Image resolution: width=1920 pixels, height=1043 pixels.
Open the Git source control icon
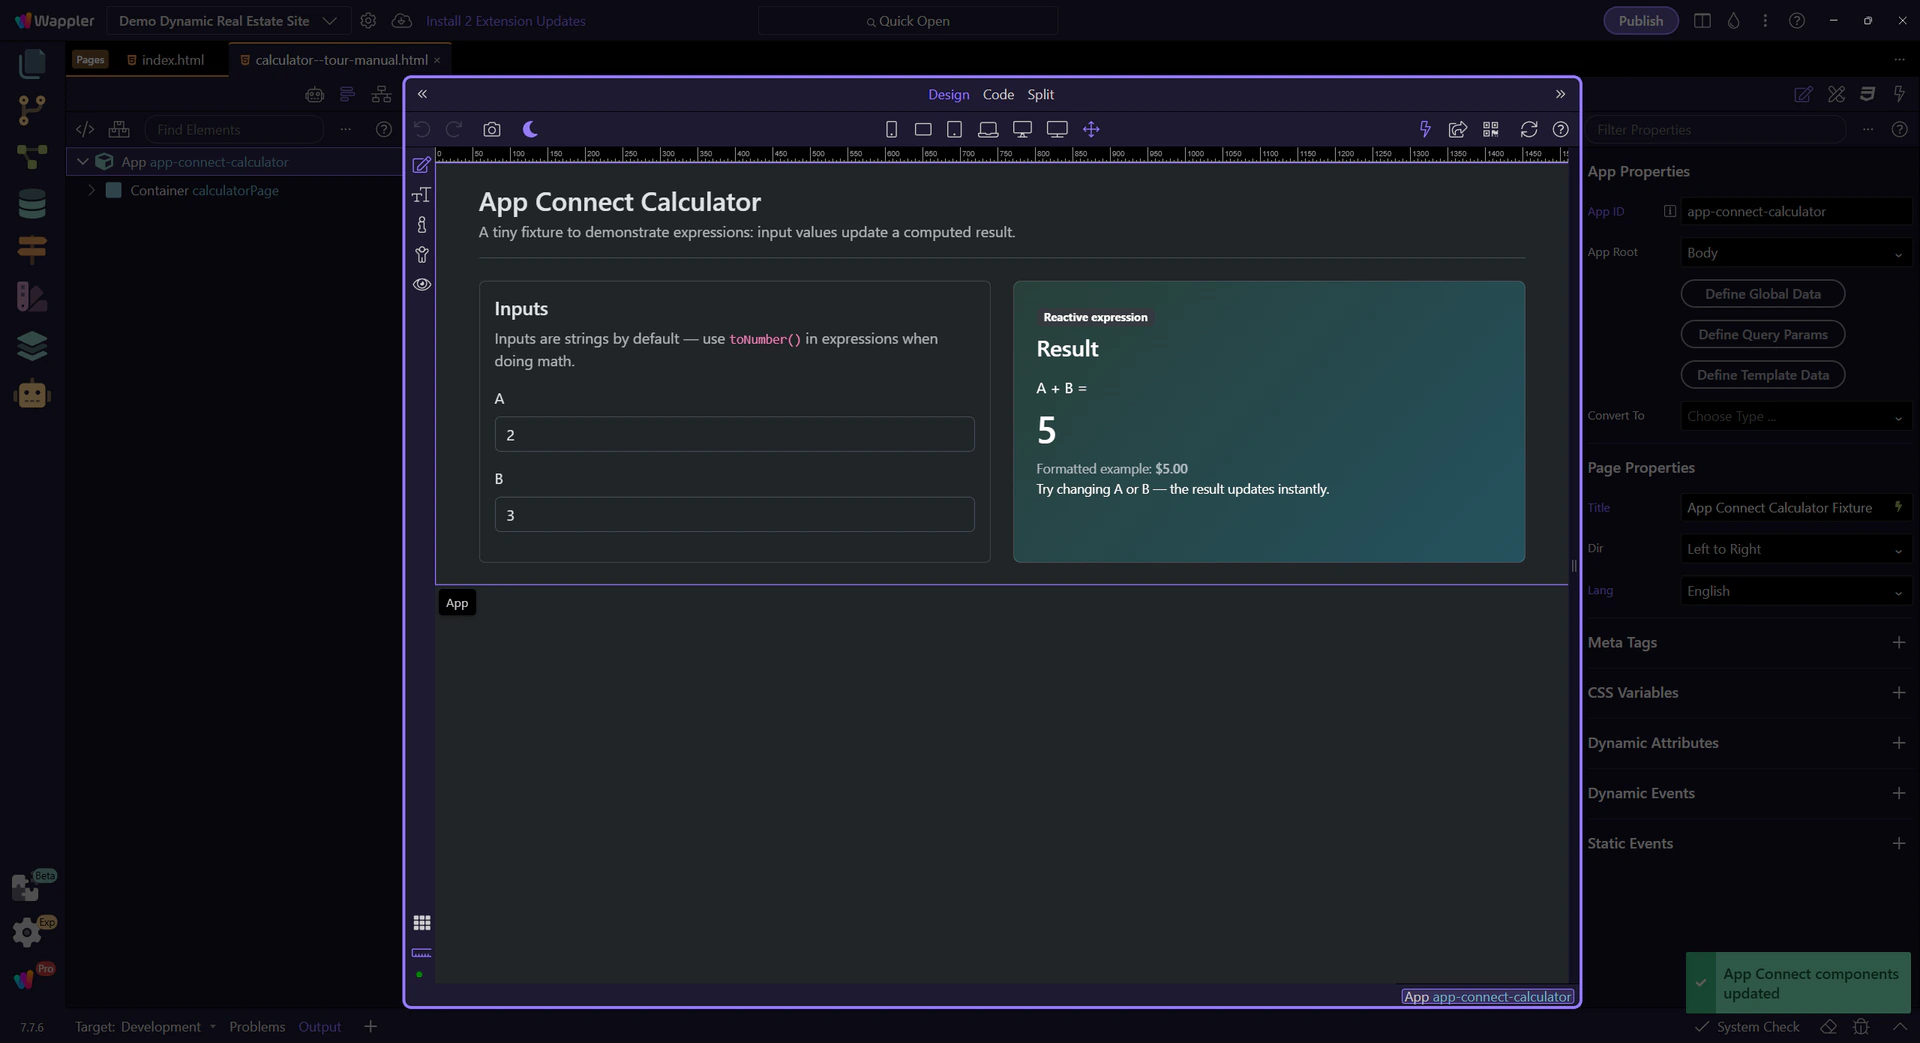pos(32,110)
